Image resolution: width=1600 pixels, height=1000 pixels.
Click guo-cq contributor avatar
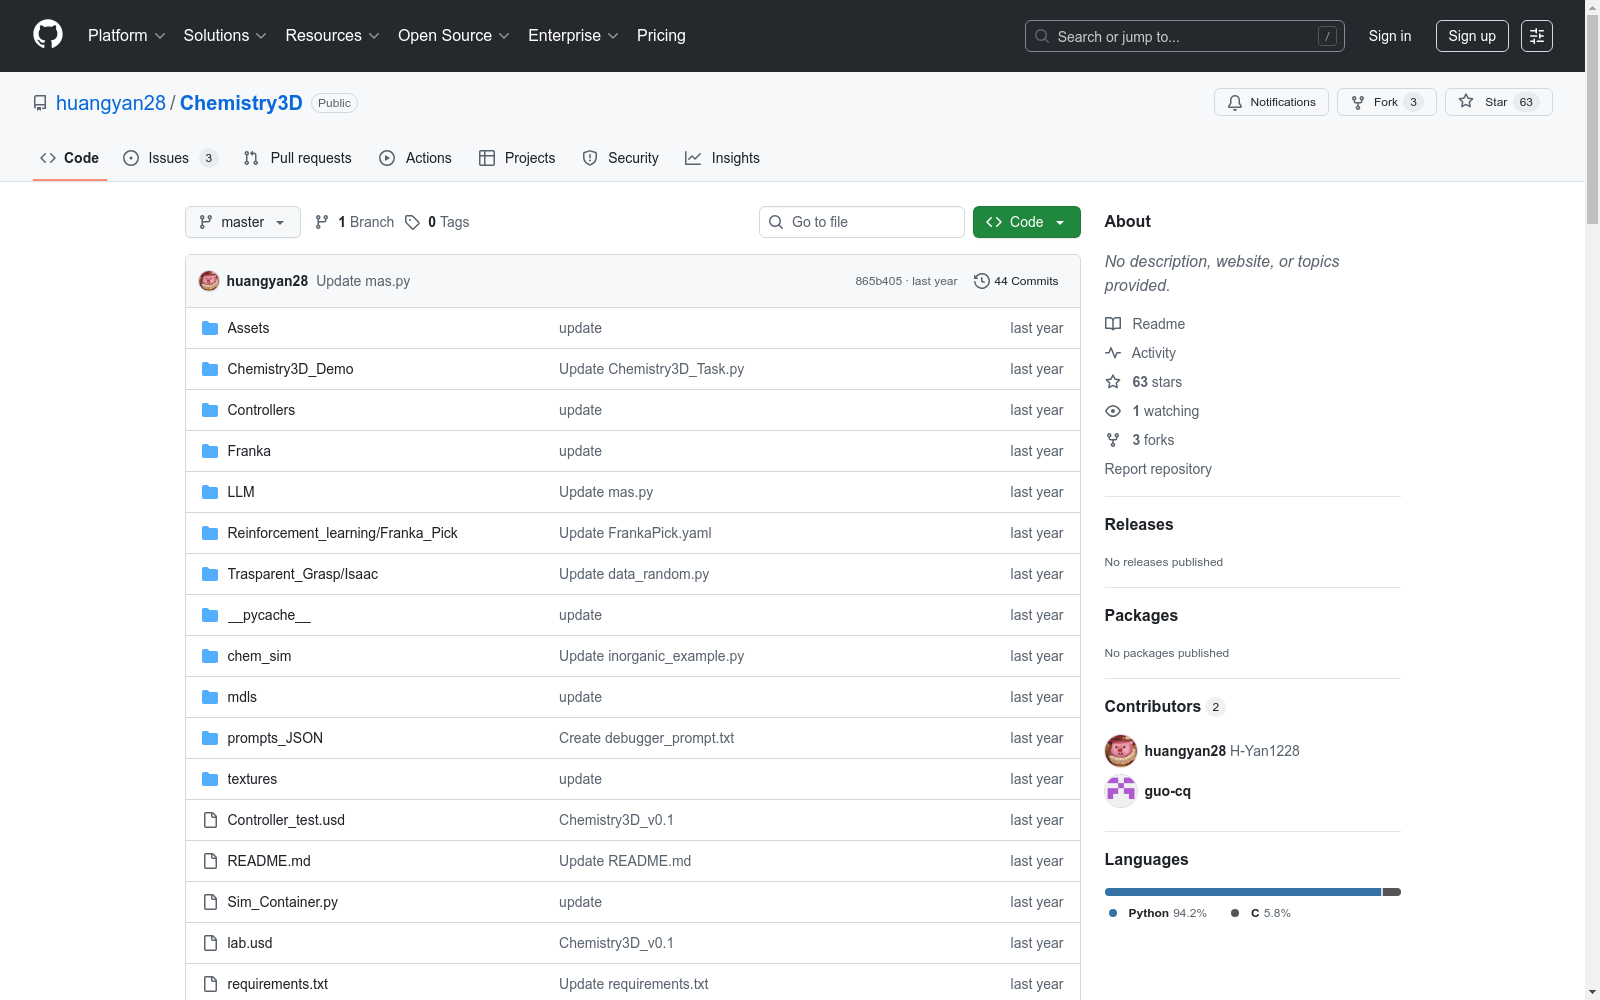point(1121,791)
